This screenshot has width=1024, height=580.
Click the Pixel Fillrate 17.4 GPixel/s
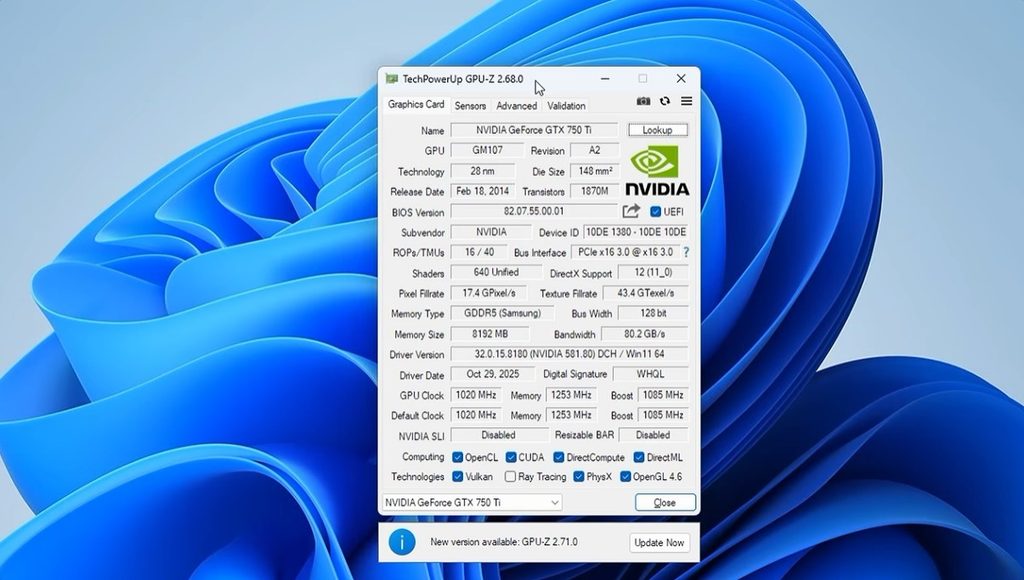488,293
